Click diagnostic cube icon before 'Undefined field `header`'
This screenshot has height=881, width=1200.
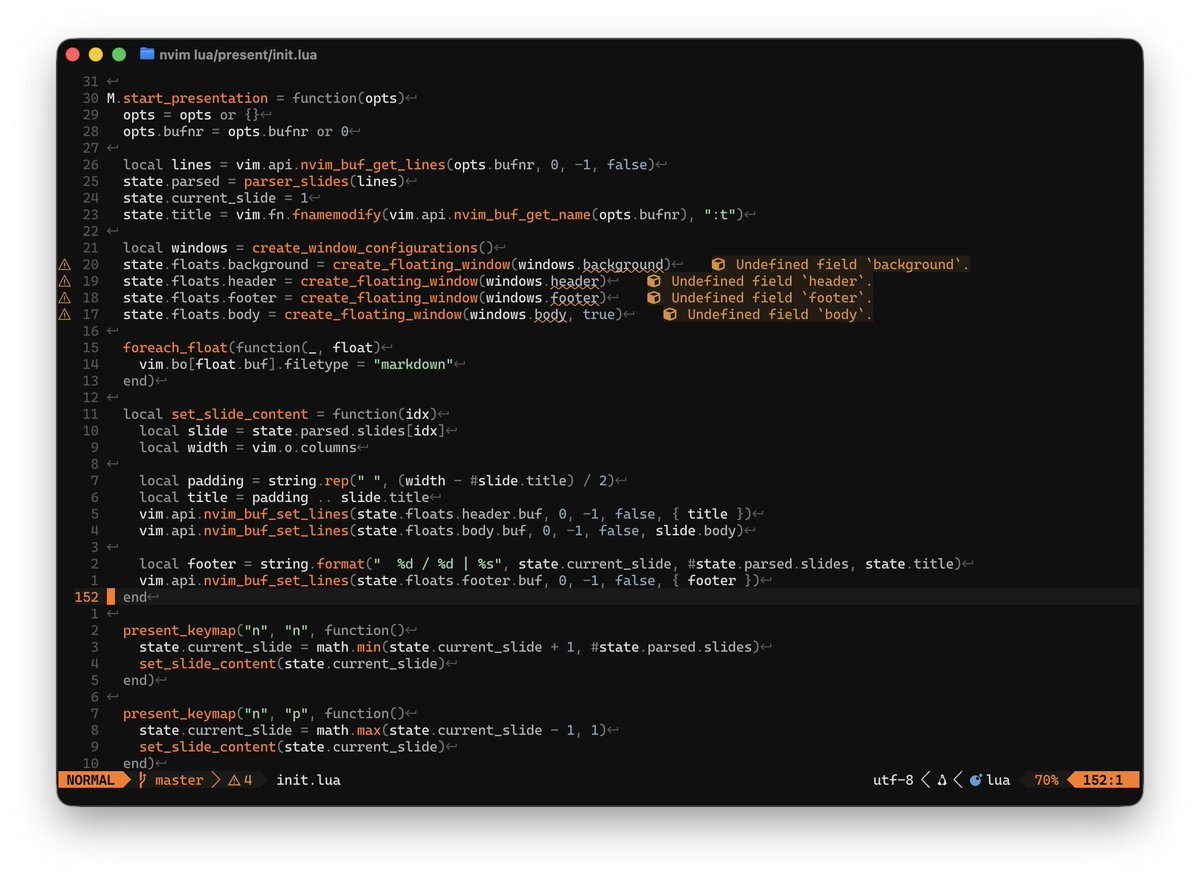point(653,281)
